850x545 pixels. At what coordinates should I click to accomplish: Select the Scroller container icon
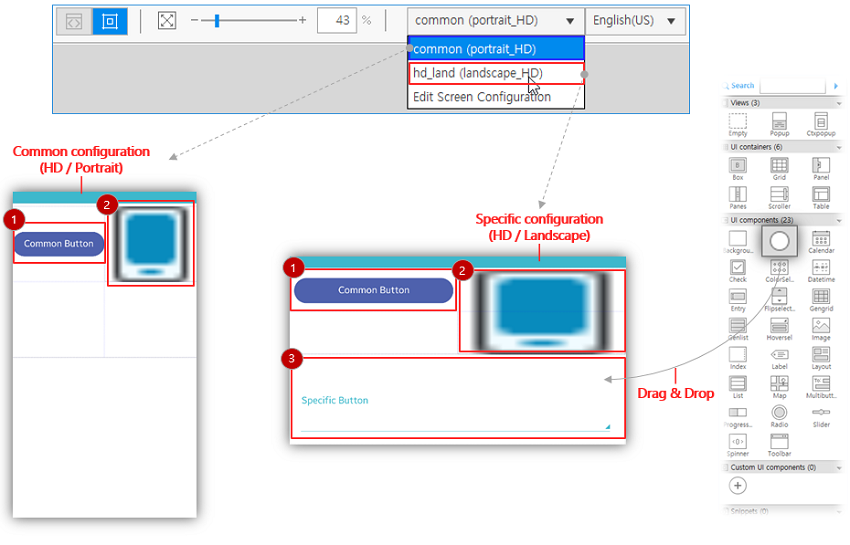(779, 195)
